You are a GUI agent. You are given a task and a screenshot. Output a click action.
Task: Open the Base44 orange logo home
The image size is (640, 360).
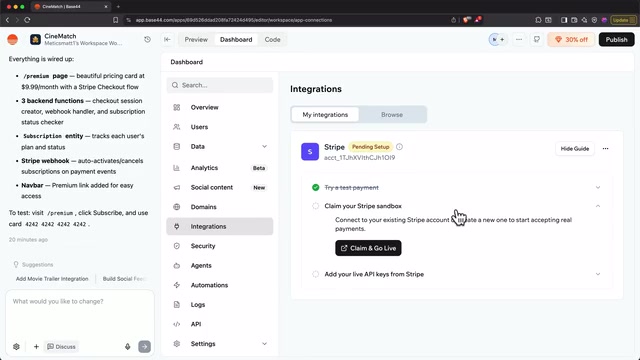tap(13, 40)
